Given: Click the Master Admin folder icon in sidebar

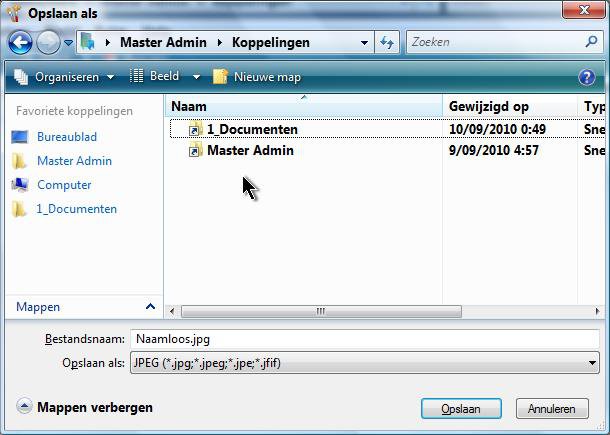Looking at the screenshot, I should tap(19, 161).
